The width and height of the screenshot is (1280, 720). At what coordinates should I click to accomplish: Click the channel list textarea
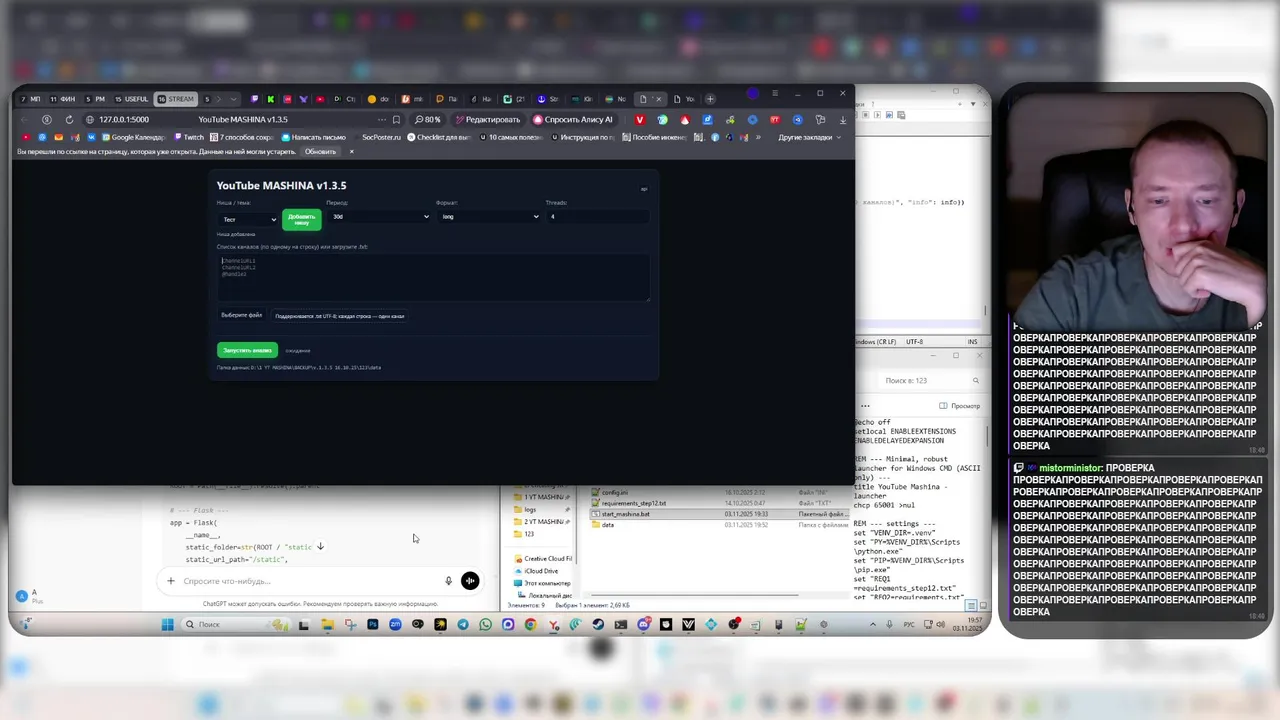click(x=433, y=276)
